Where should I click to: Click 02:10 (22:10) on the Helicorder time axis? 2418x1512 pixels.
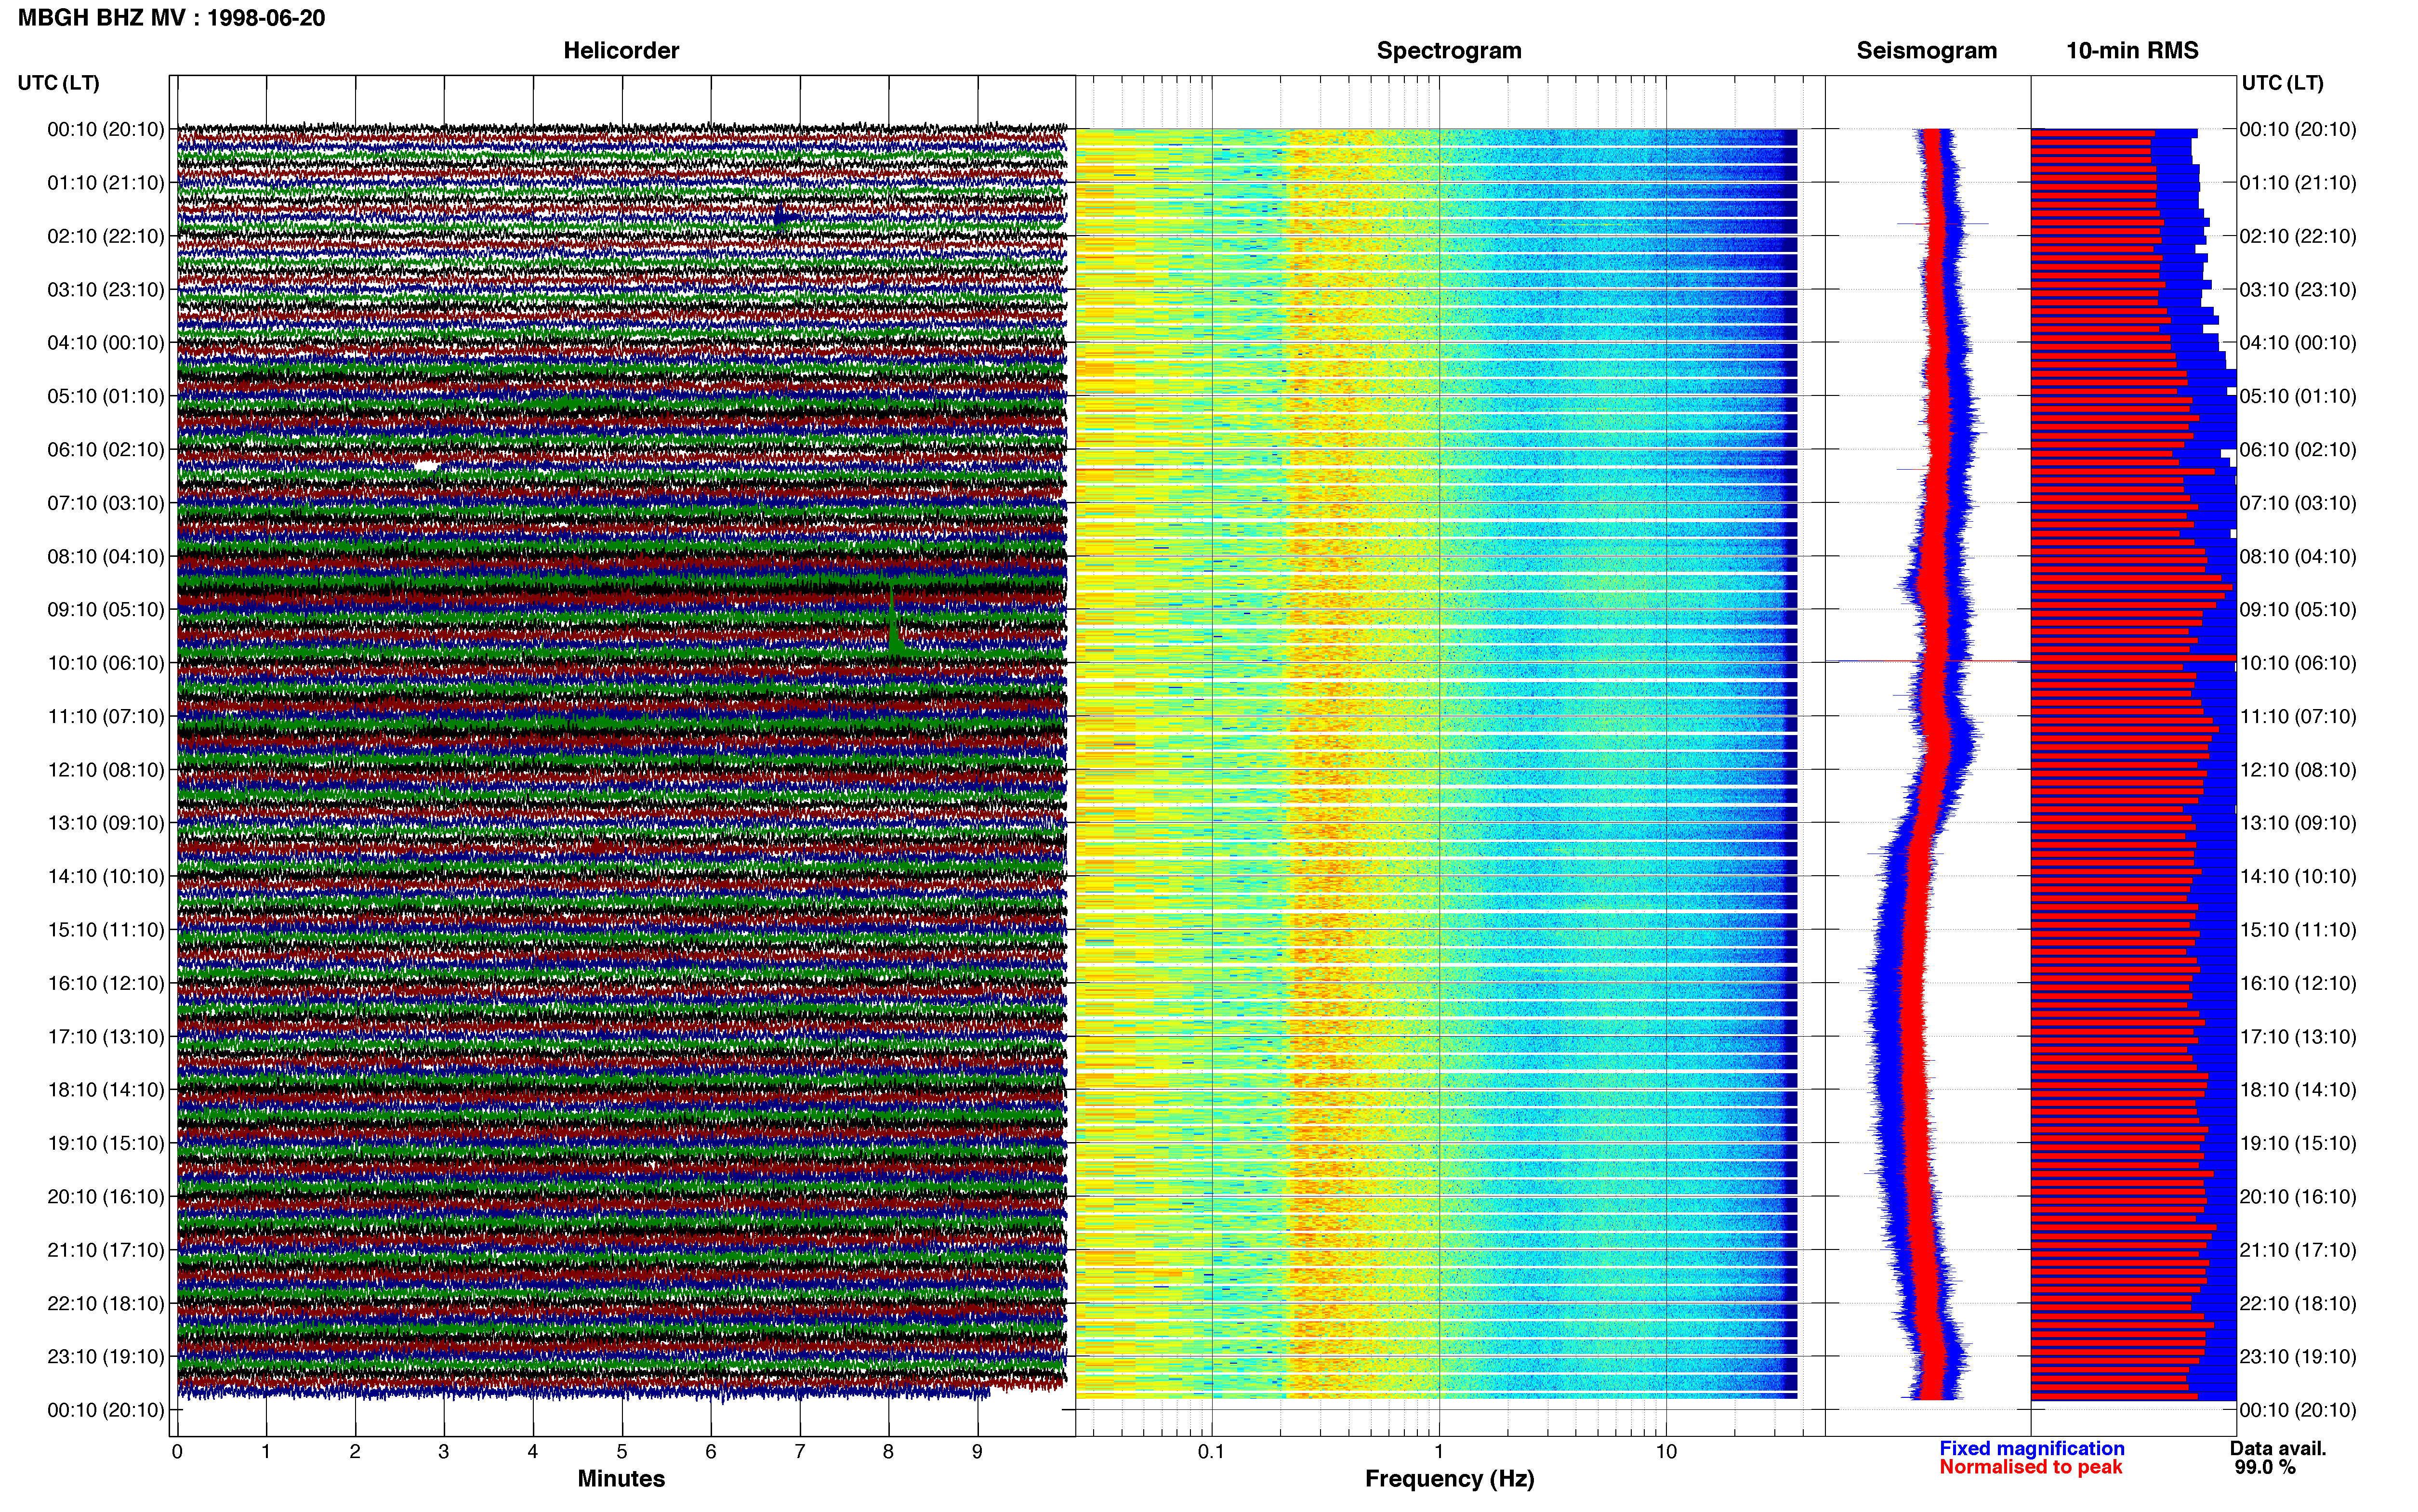point(106,236)
